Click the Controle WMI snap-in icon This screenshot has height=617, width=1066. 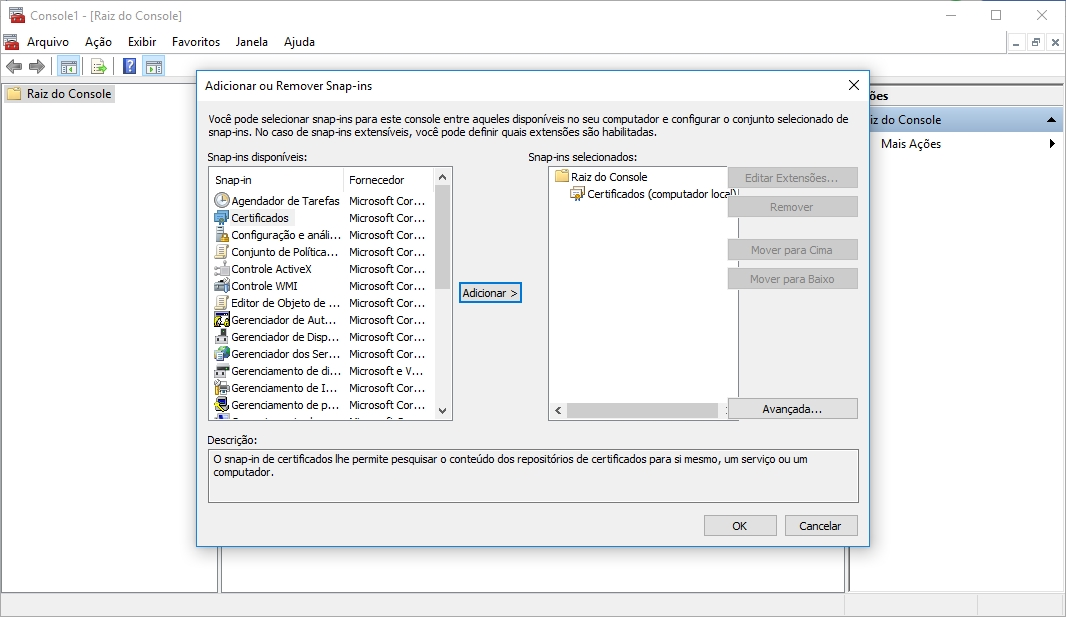tap(222, 285)
